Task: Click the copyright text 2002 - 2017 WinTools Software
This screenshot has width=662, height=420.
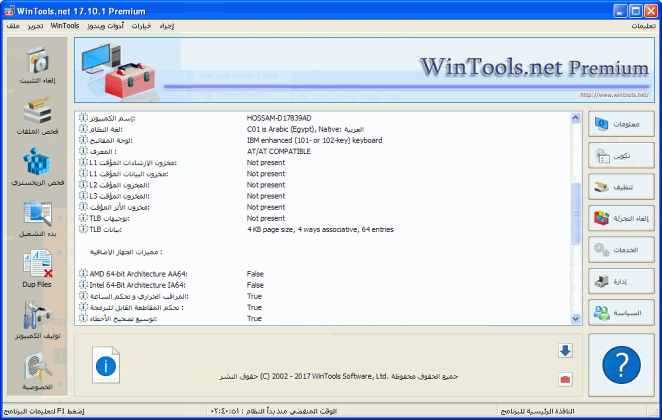Action: 339,376
